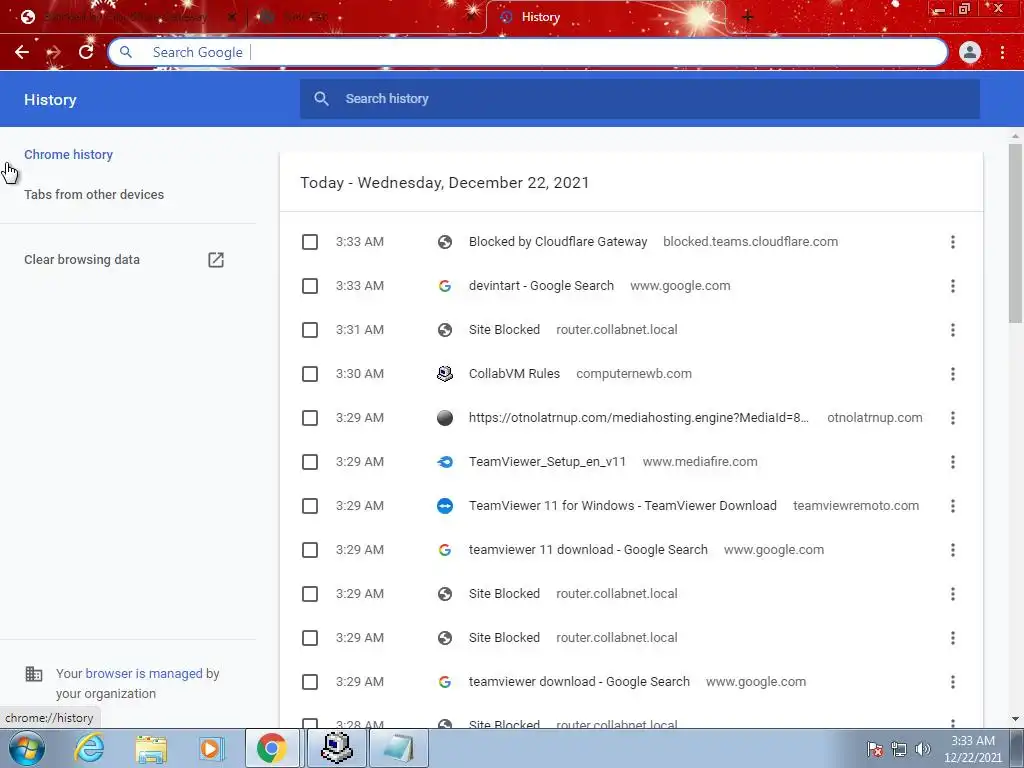Viewport: 1024px width, 768px height.
Task: Click the history page vertical scrollbar thumb
Action: [1015, 232]
